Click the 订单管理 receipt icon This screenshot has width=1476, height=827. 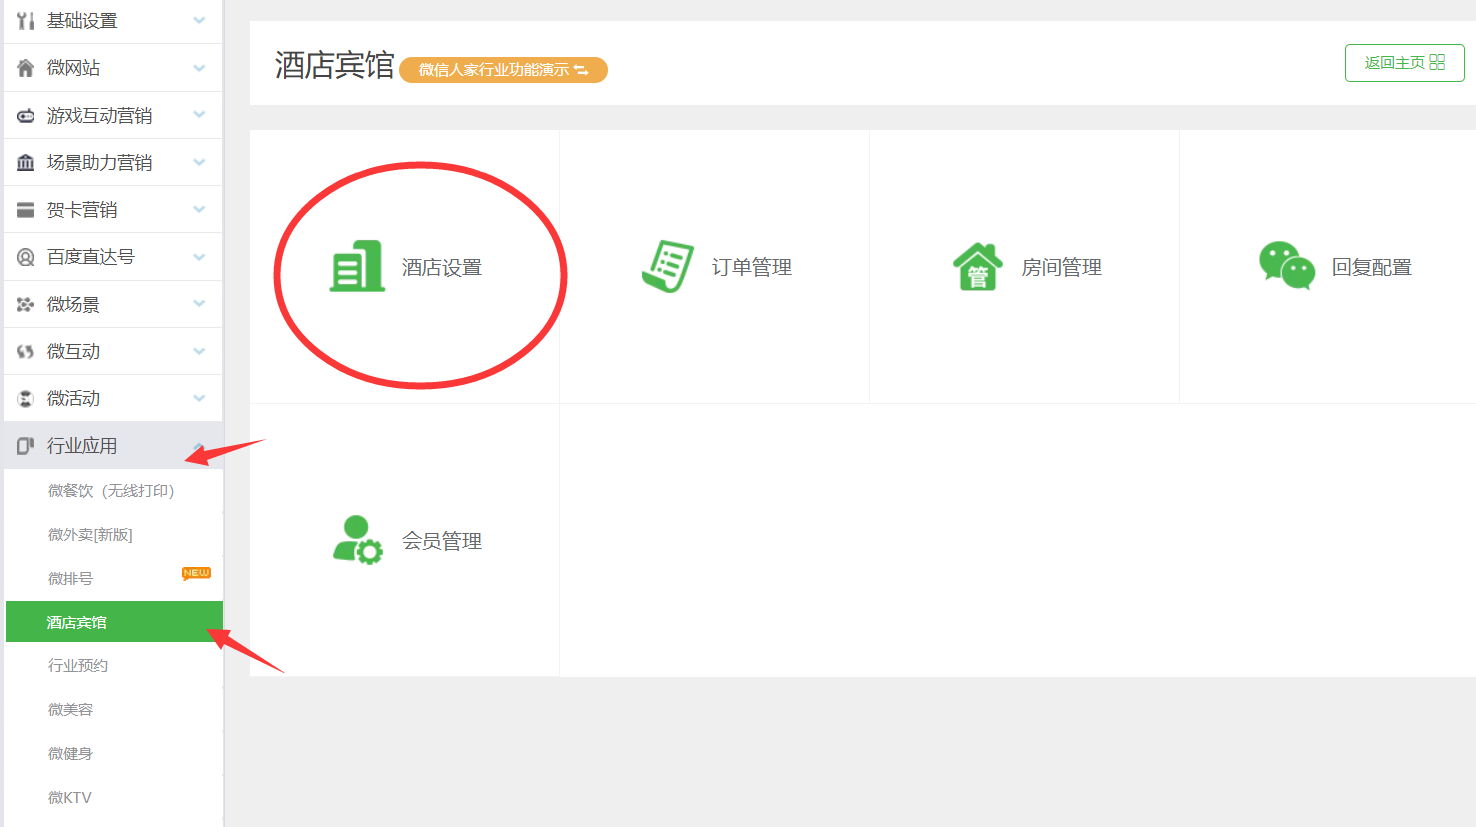tap(667, 266)
